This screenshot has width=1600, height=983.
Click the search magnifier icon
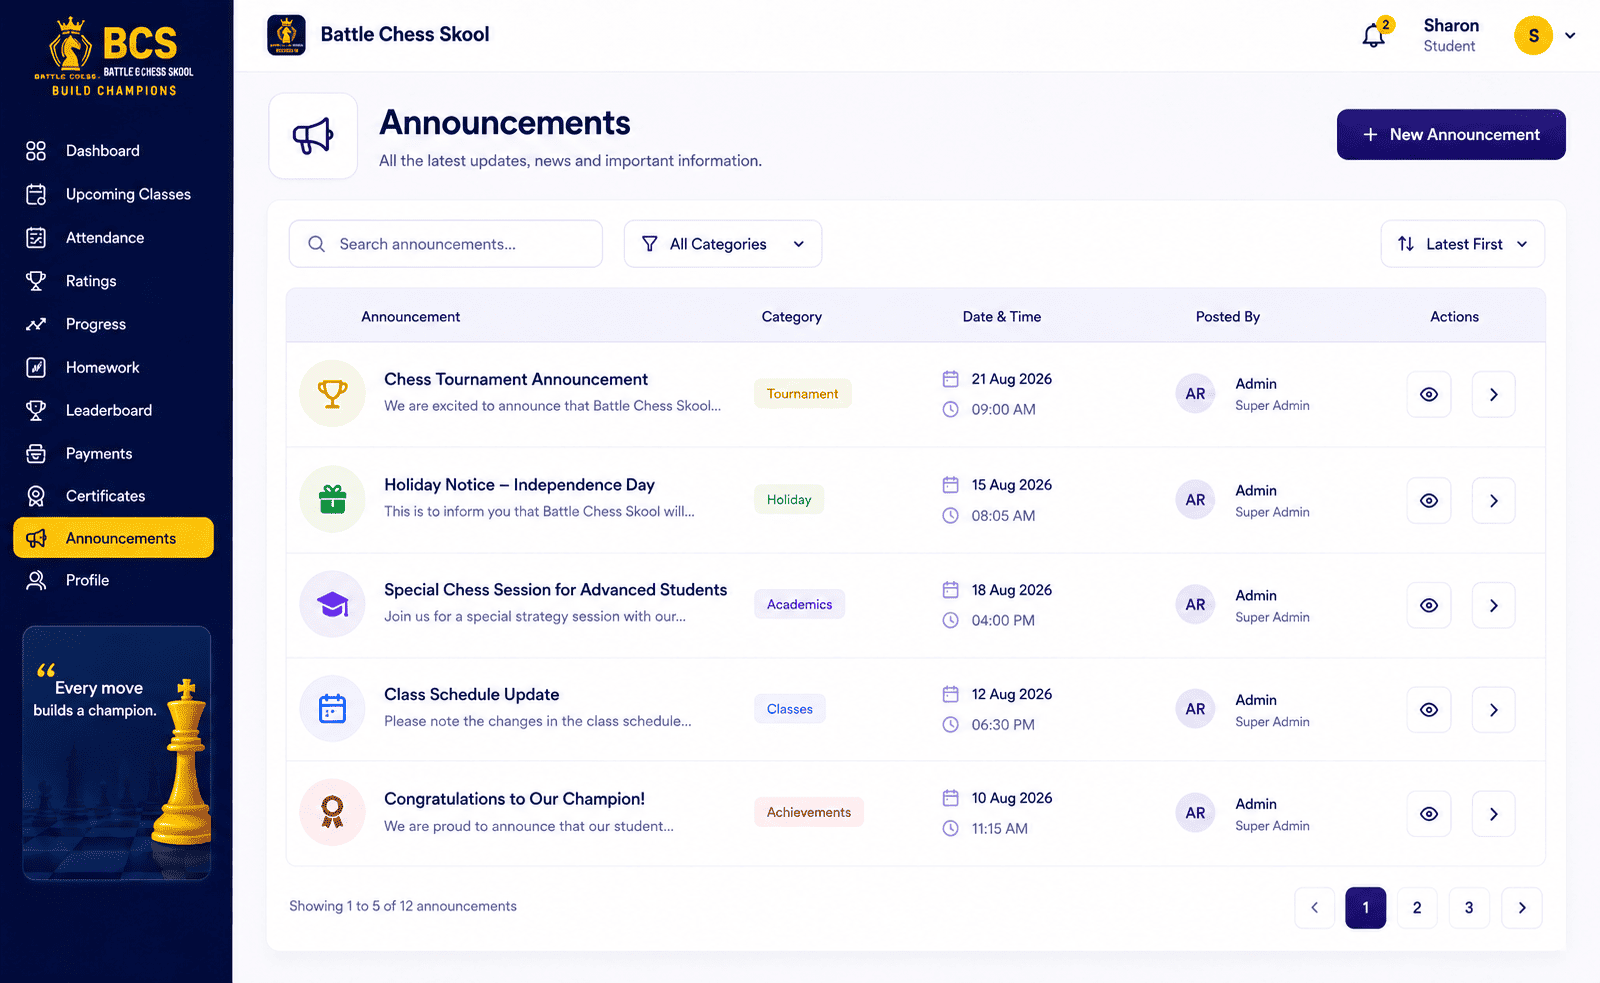(x=317, y=244)
